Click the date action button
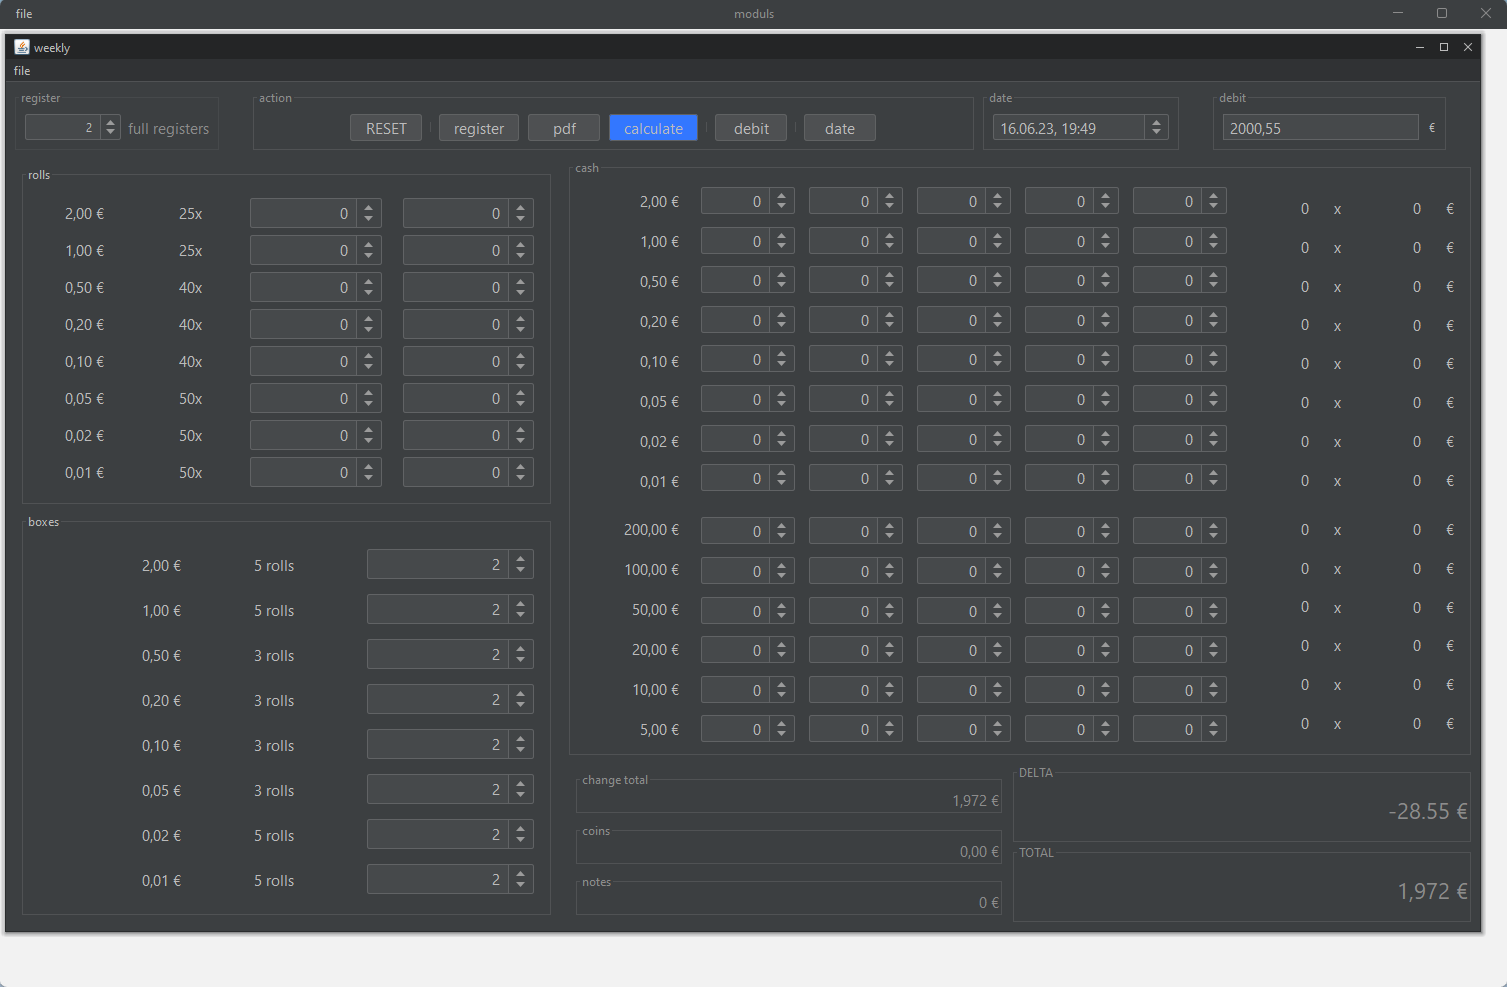 click(x=840, y=128)
